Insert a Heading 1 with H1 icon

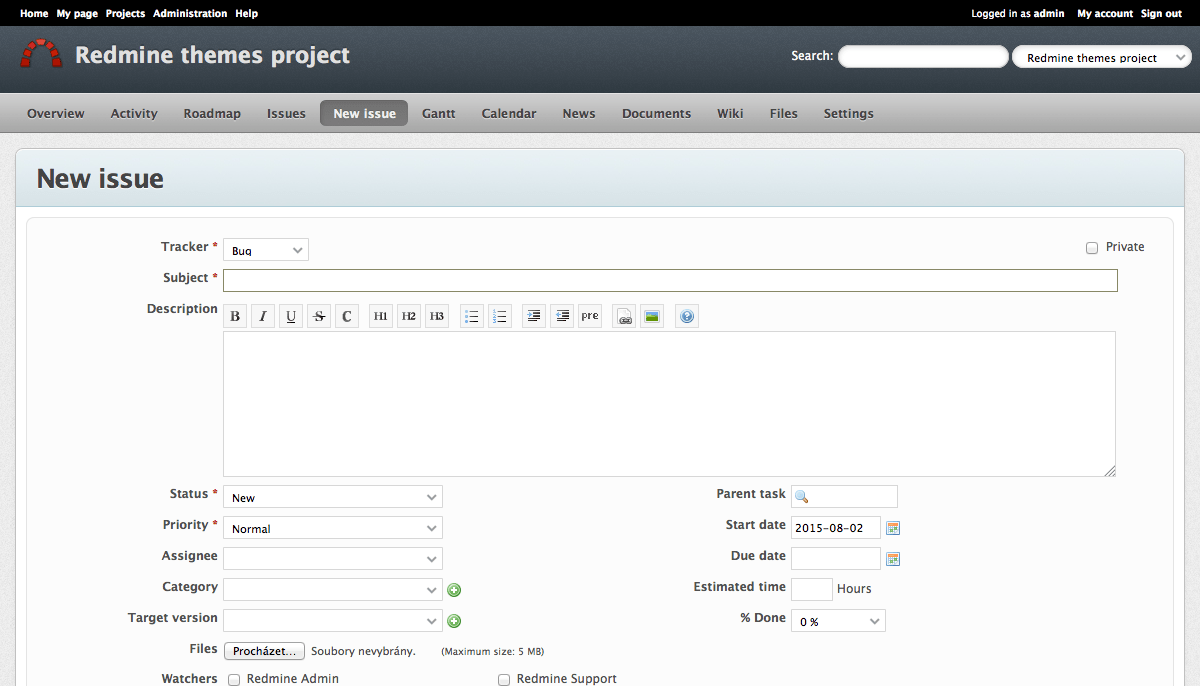coord(381,317)
